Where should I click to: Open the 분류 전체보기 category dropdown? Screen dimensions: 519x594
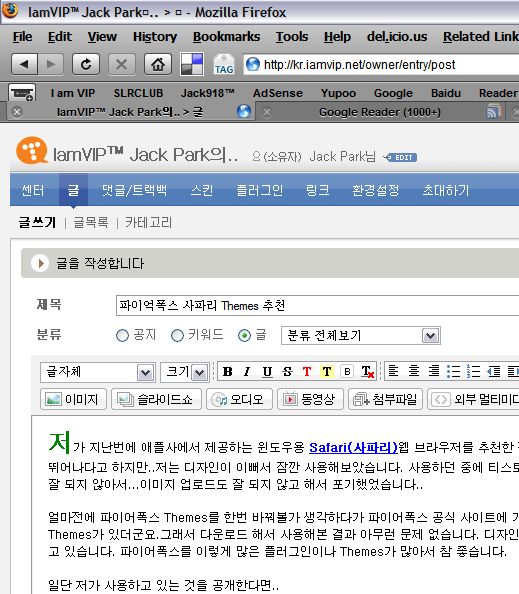pos(361,336)
